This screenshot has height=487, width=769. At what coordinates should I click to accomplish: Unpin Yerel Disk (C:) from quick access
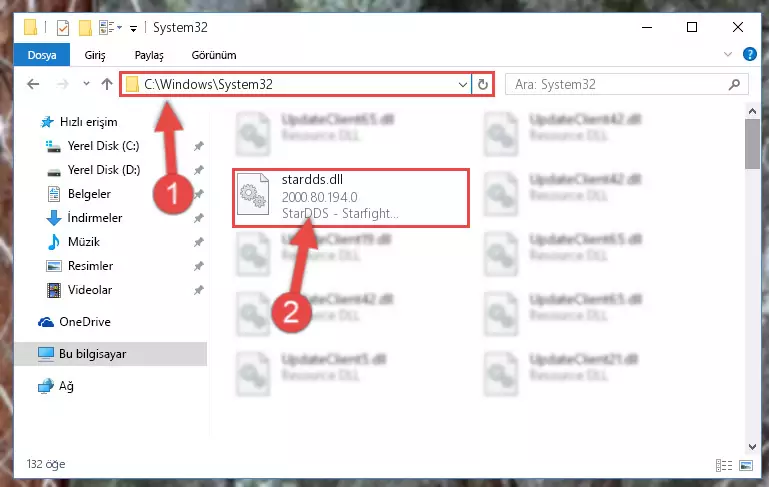(199, 146)
